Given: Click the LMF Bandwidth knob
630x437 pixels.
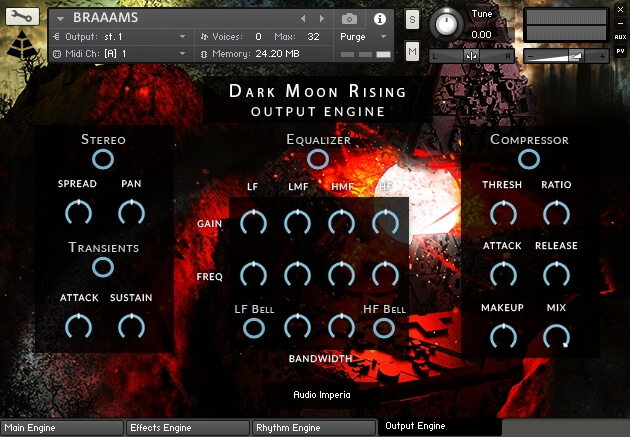Looking at the screenshot, I should 297,327.
